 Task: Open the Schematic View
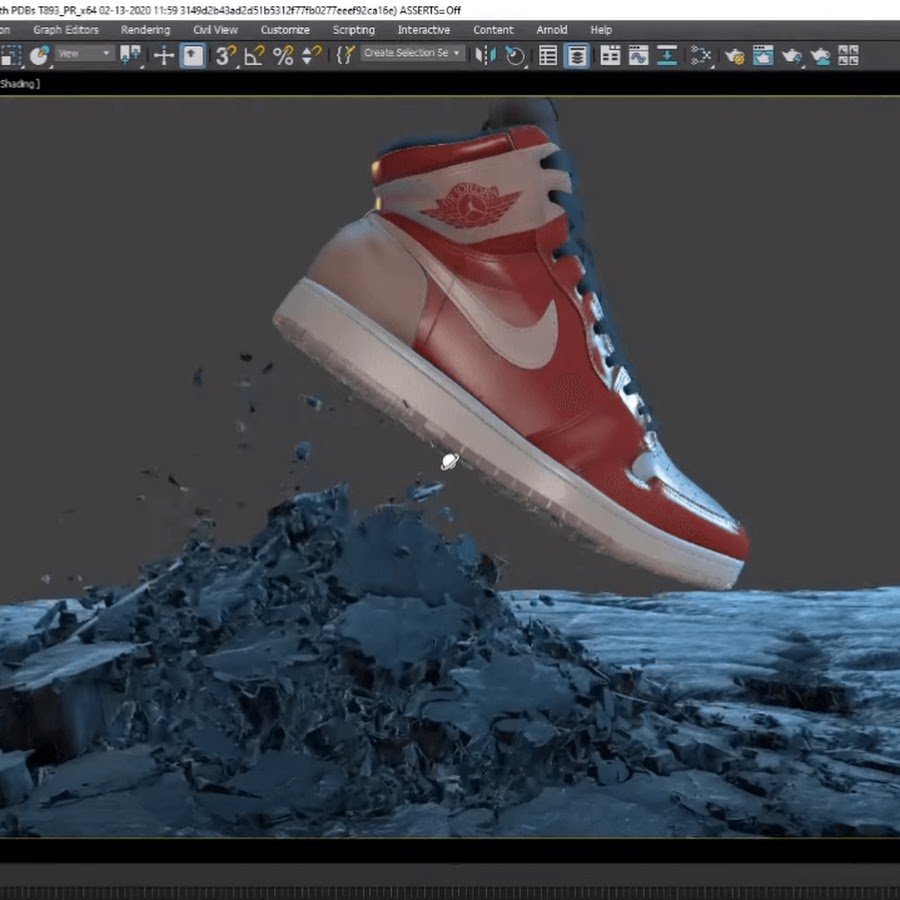[667, 55]
